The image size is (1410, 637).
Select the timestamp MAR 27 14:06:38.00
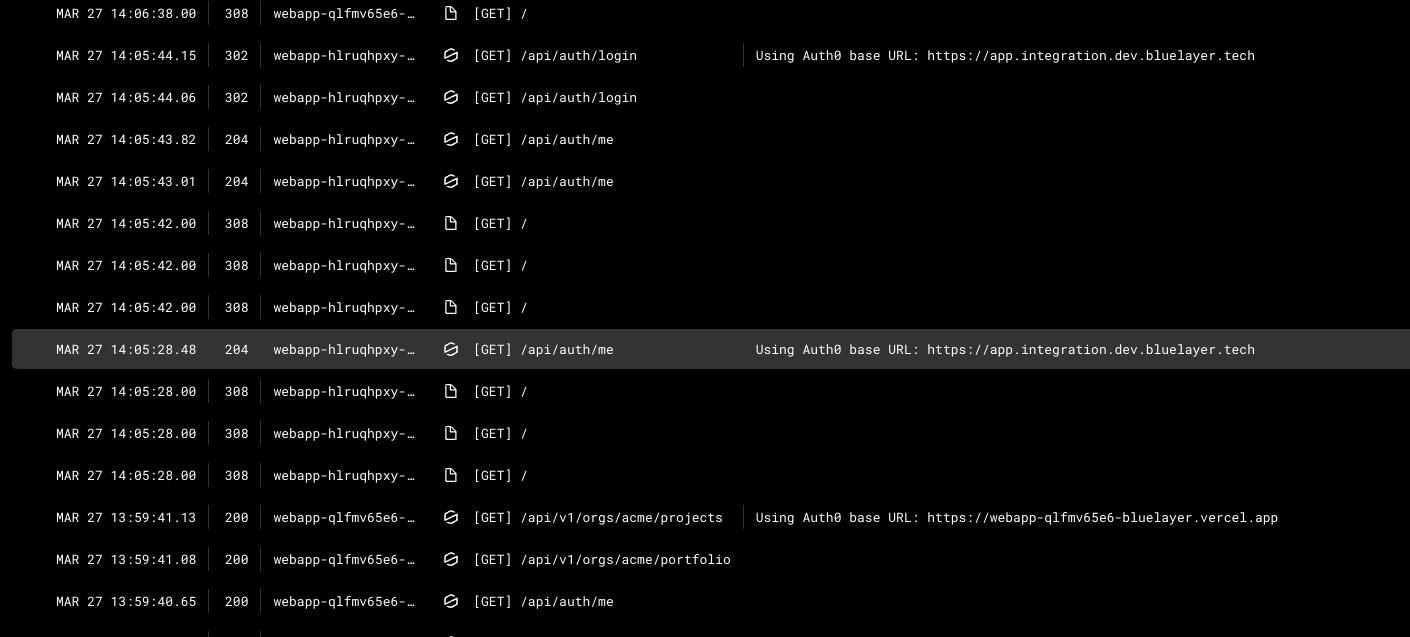point(126,14)
